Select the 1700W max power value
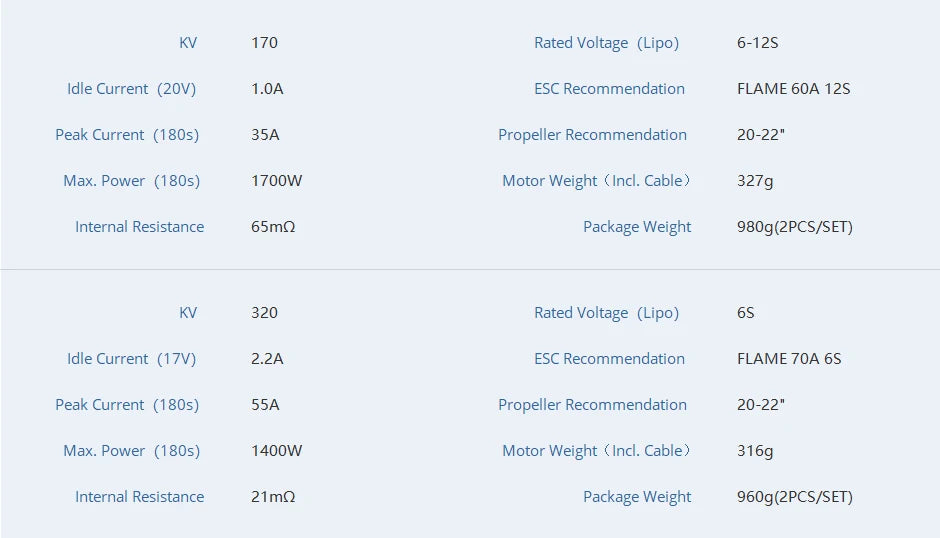 276,181
